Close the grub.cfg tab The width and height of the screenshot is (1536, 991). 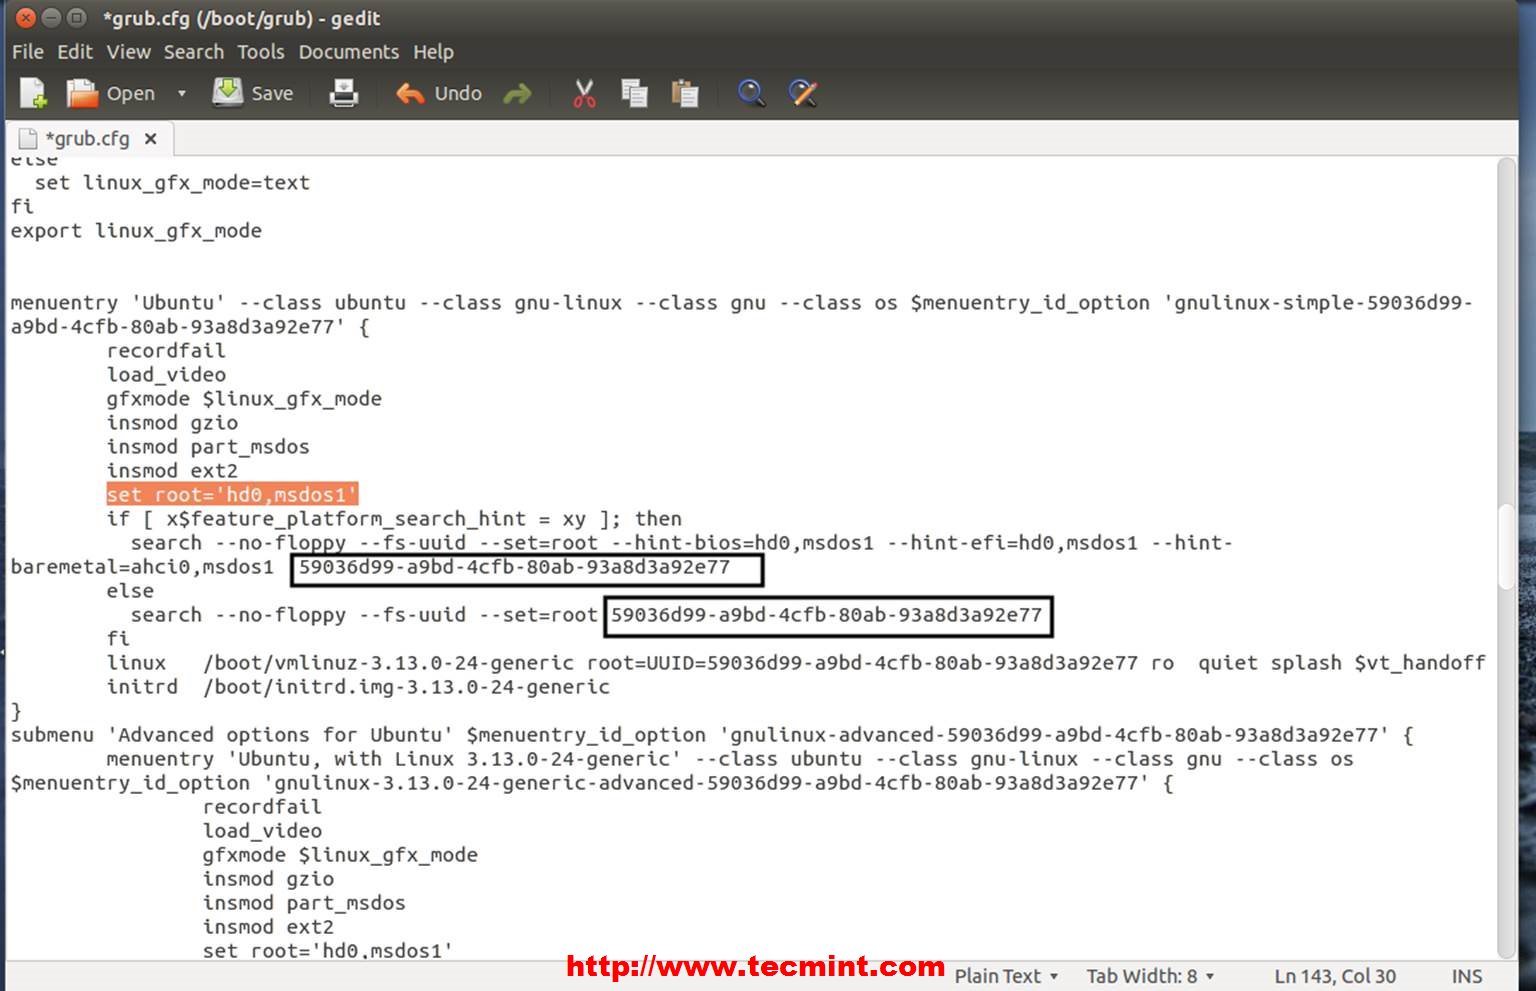tap(150, 138)
